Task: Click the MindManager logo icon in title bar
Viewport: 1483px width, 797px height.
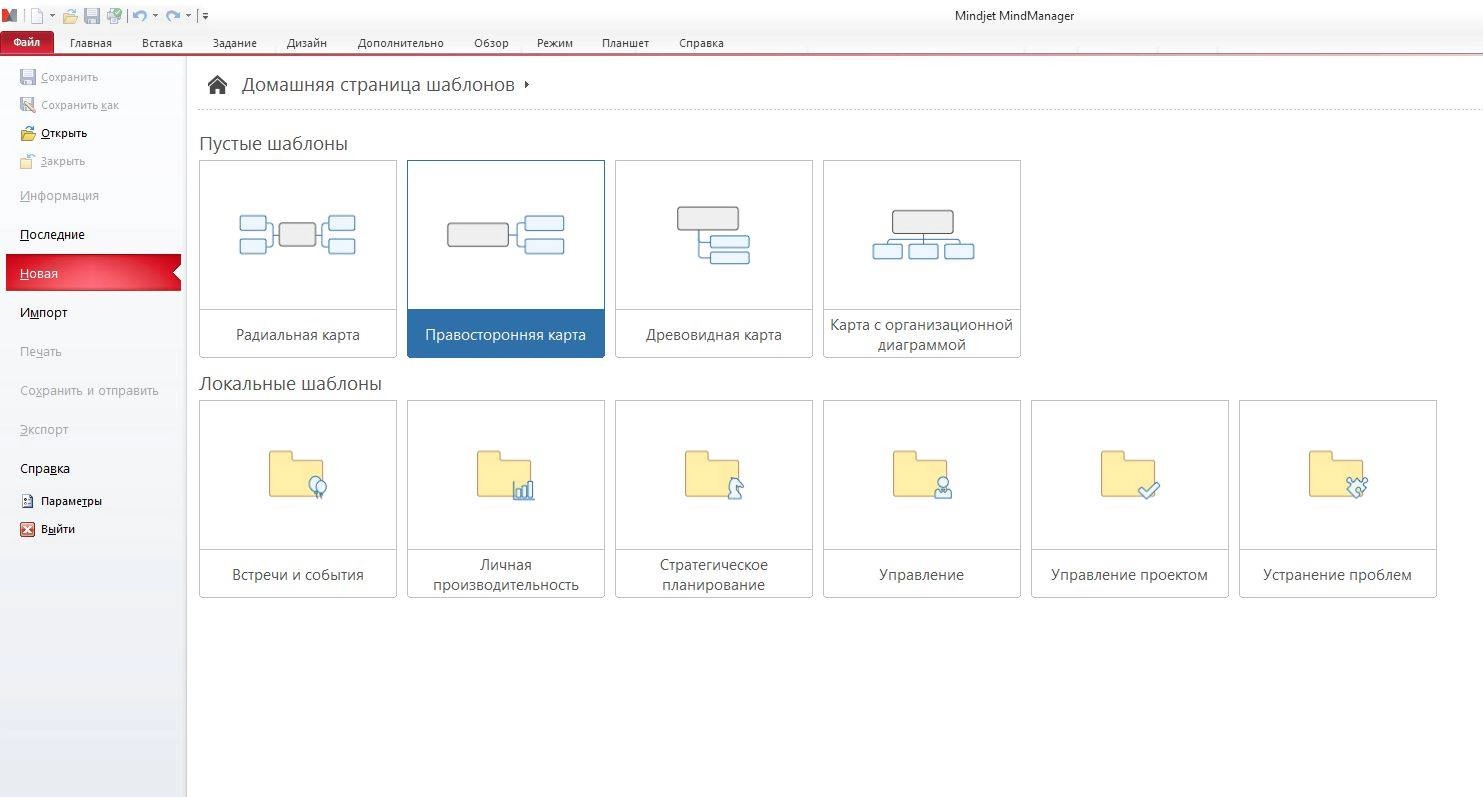Action: [x=10, y=16]
